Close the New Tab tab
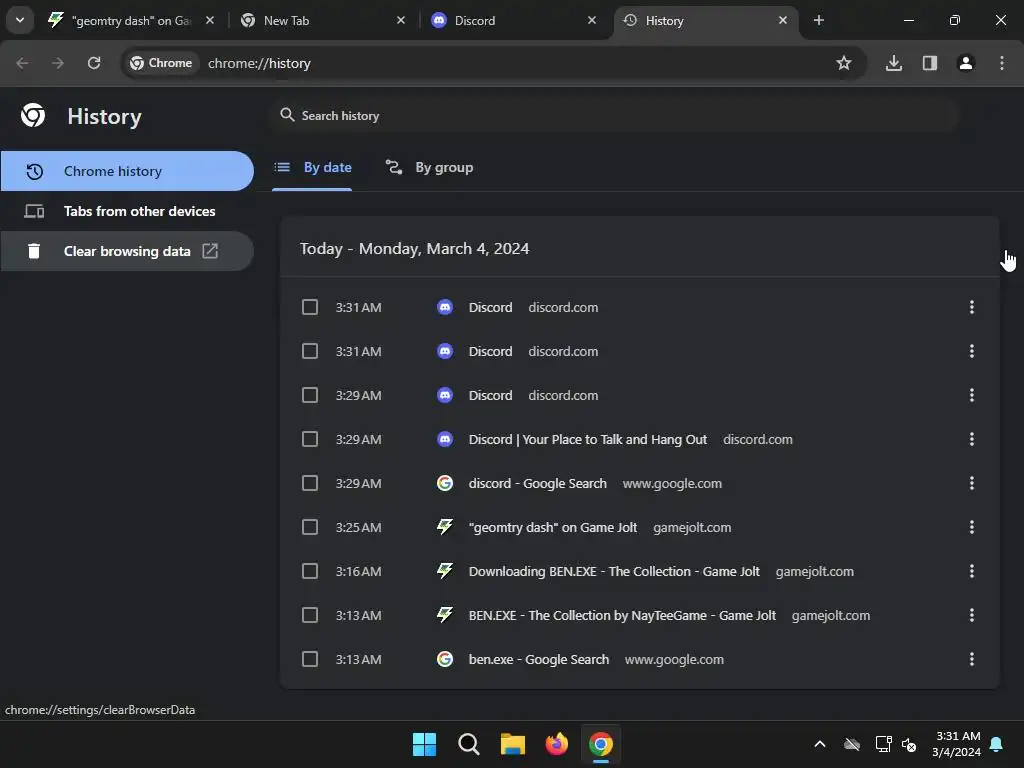The image size is (1024, 768). 401,20
